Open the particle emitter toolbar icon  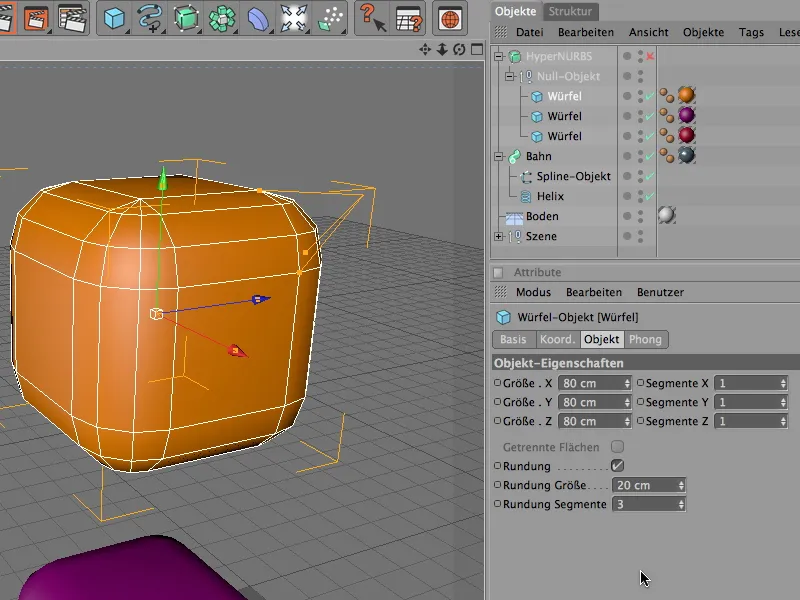point(330,18)
